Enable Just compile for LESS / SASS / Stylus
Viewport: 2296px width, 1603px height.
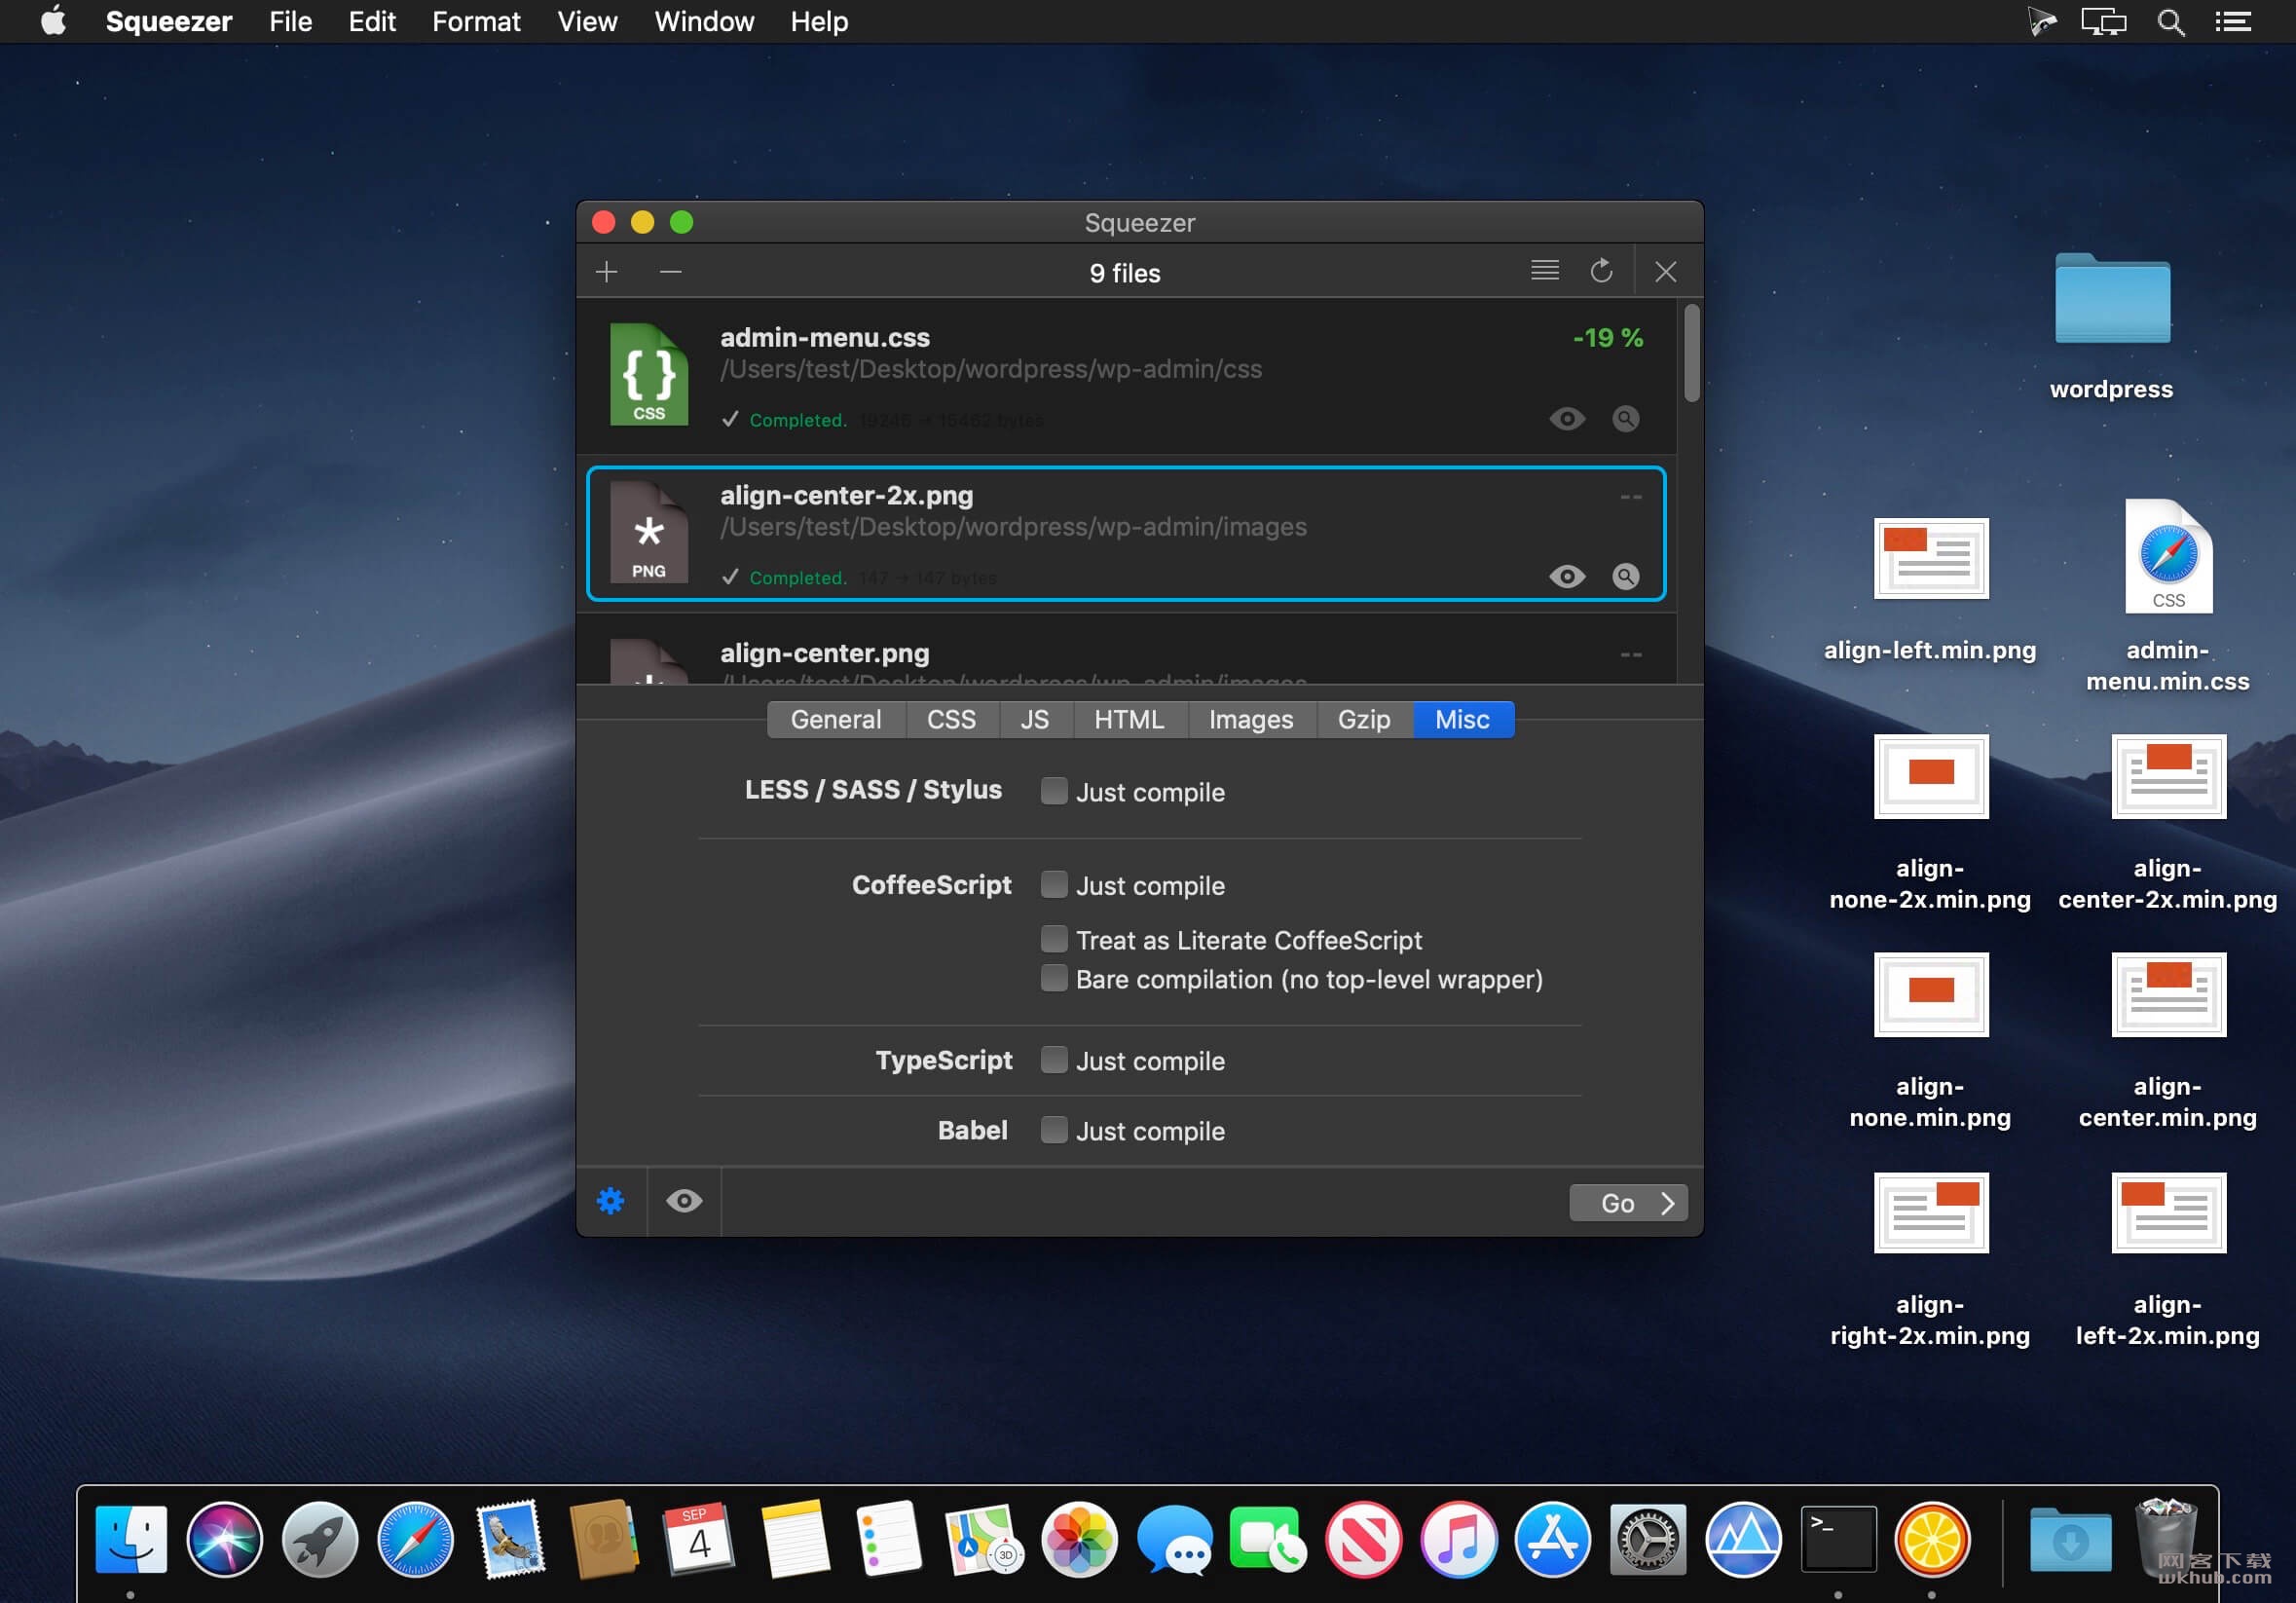[x=1054, y=791]
